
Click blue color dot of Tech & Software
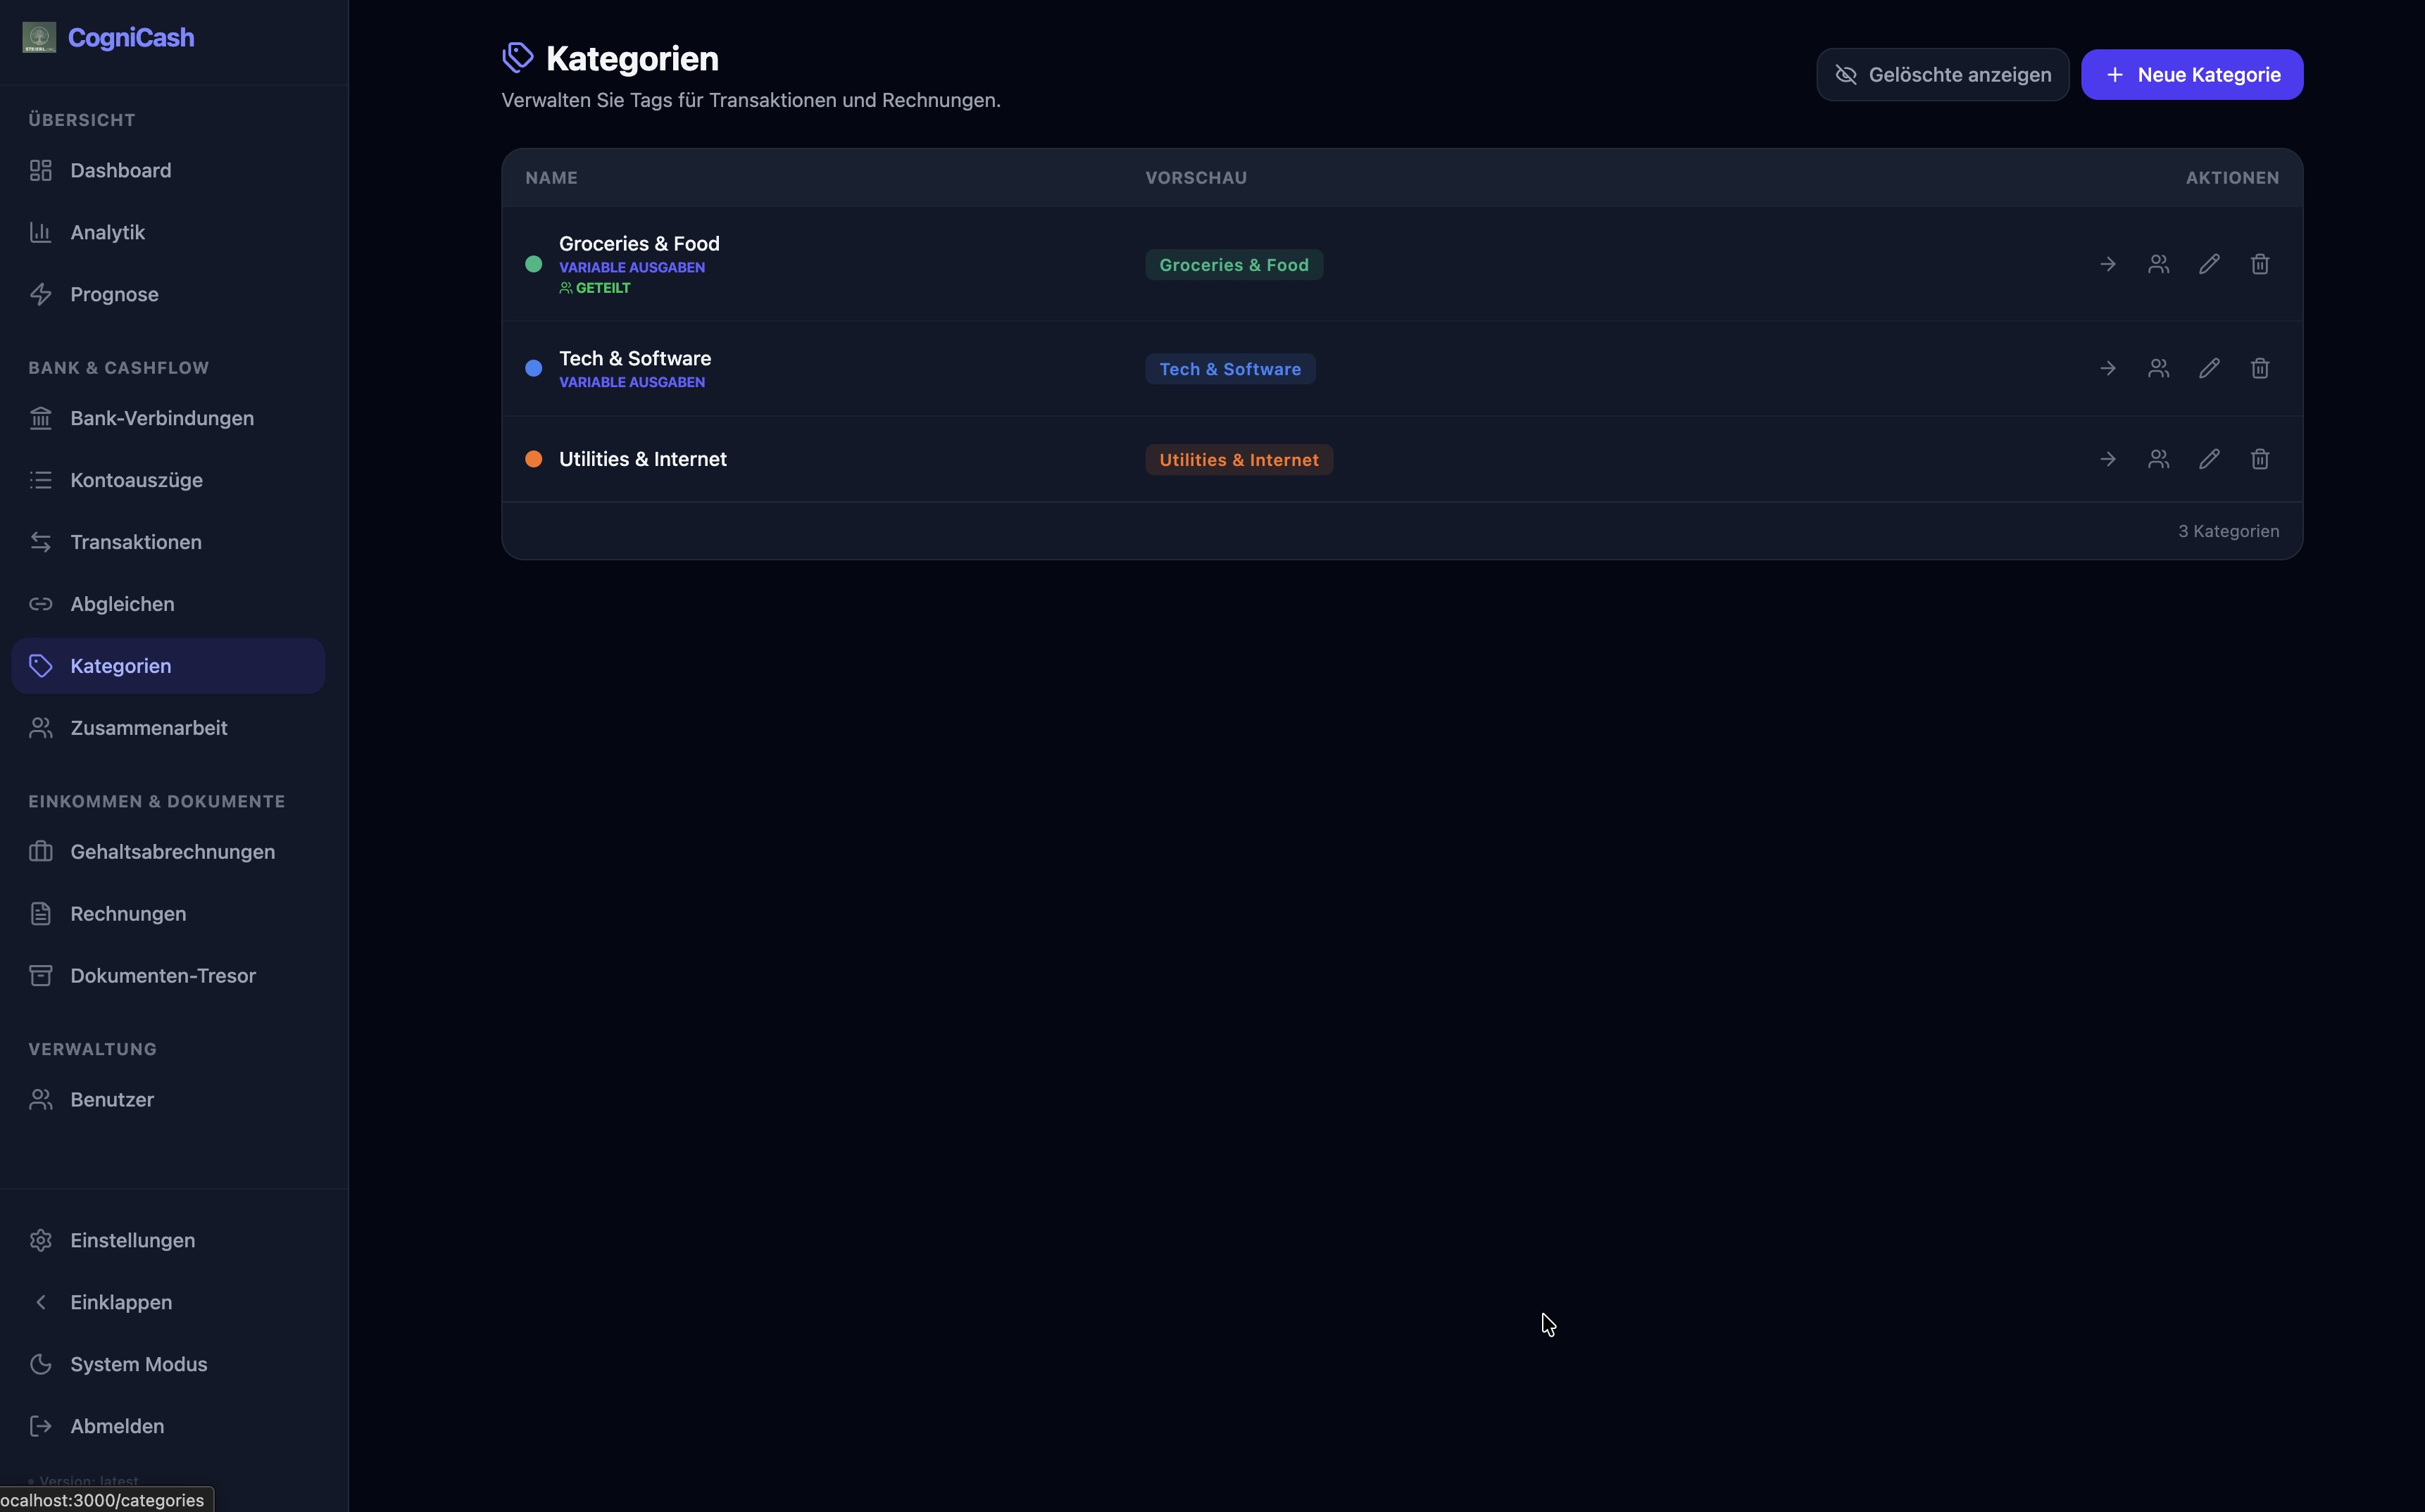tap(534, 368)
